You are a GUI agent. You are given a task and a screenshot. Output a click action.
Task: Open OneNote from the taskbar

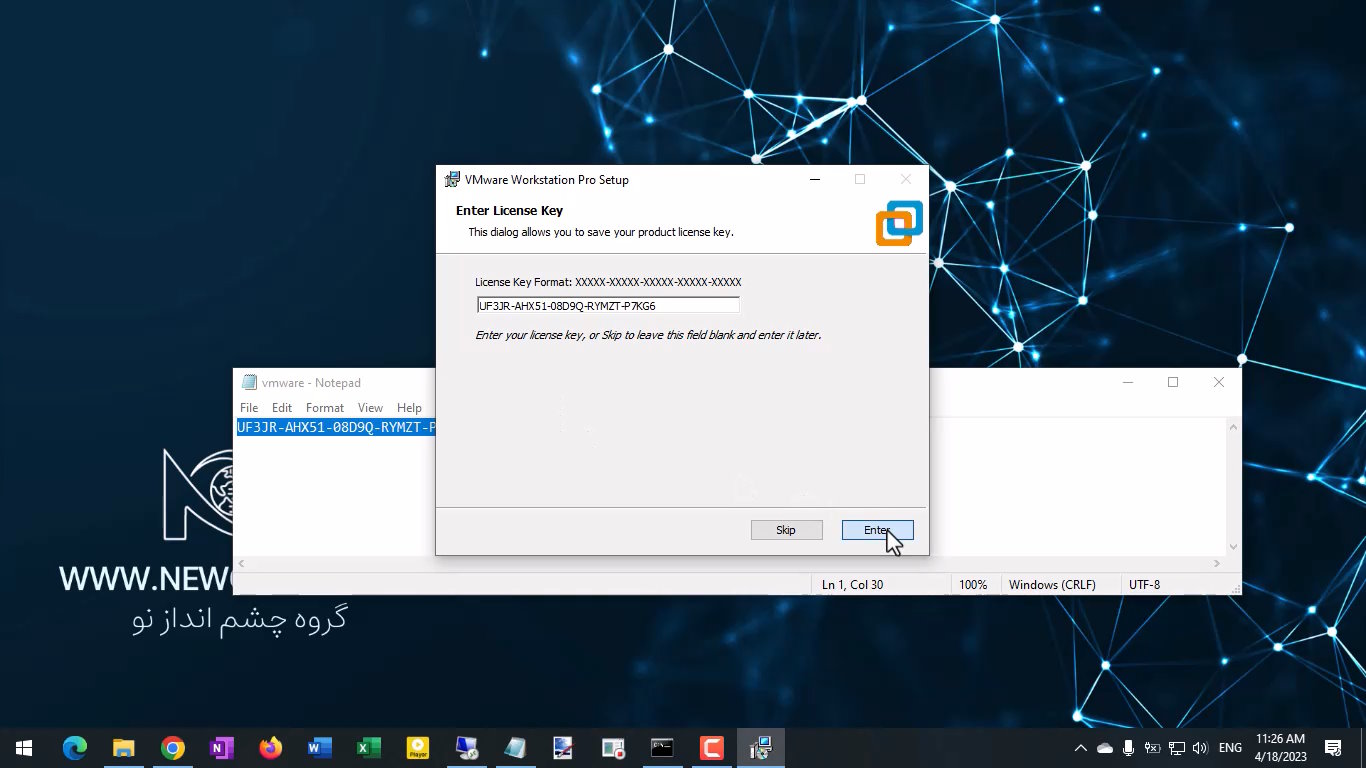pos(222,748)
